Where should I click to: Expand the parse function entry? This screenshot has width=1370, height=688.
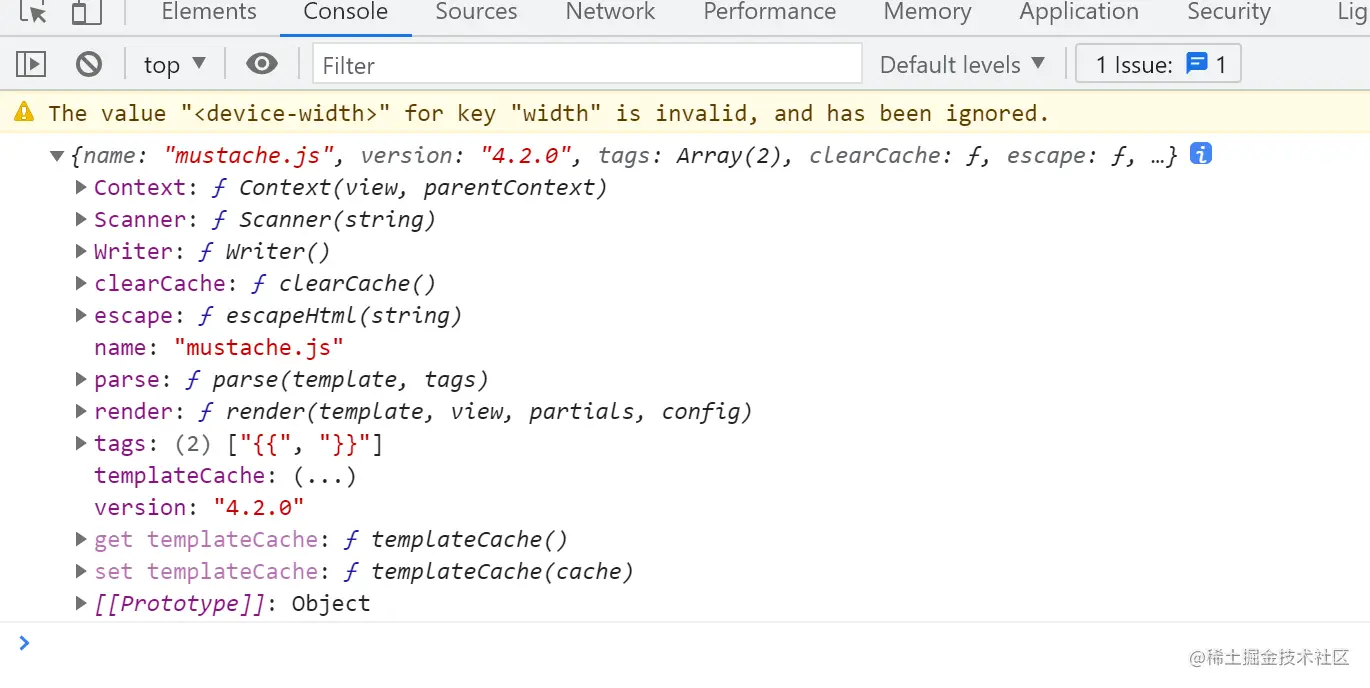82,379
